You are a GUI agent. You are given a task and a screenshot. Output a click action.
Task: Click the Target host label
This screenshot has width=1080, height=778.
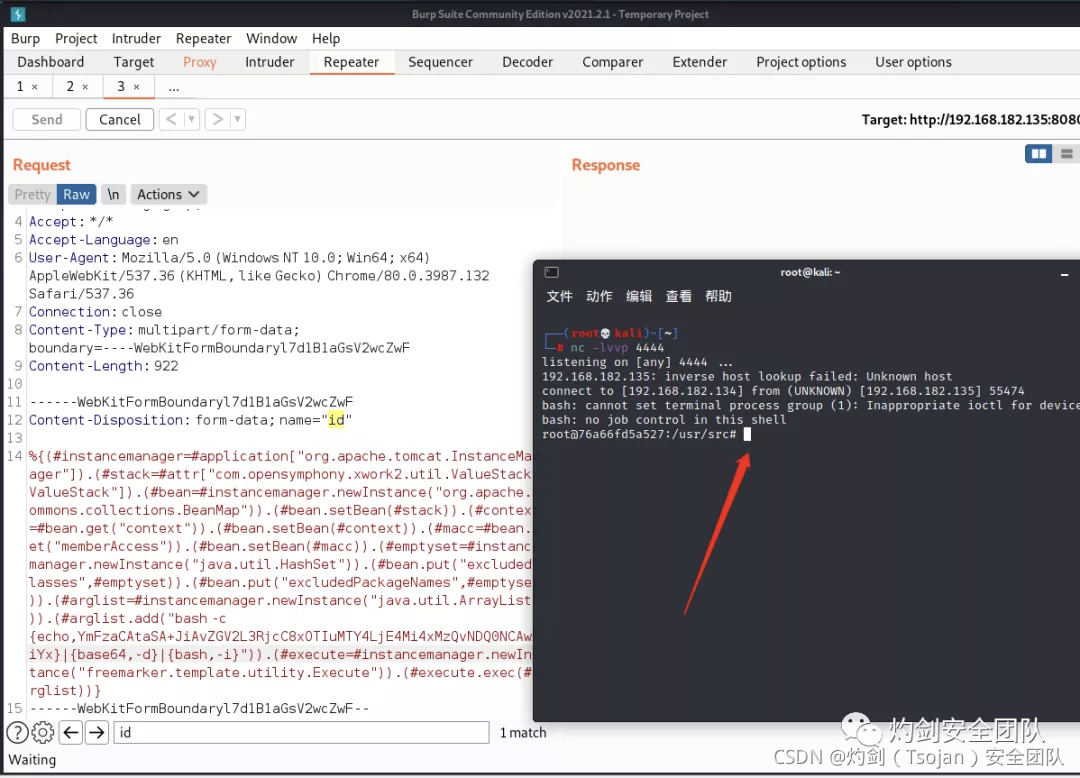point(970,120)
